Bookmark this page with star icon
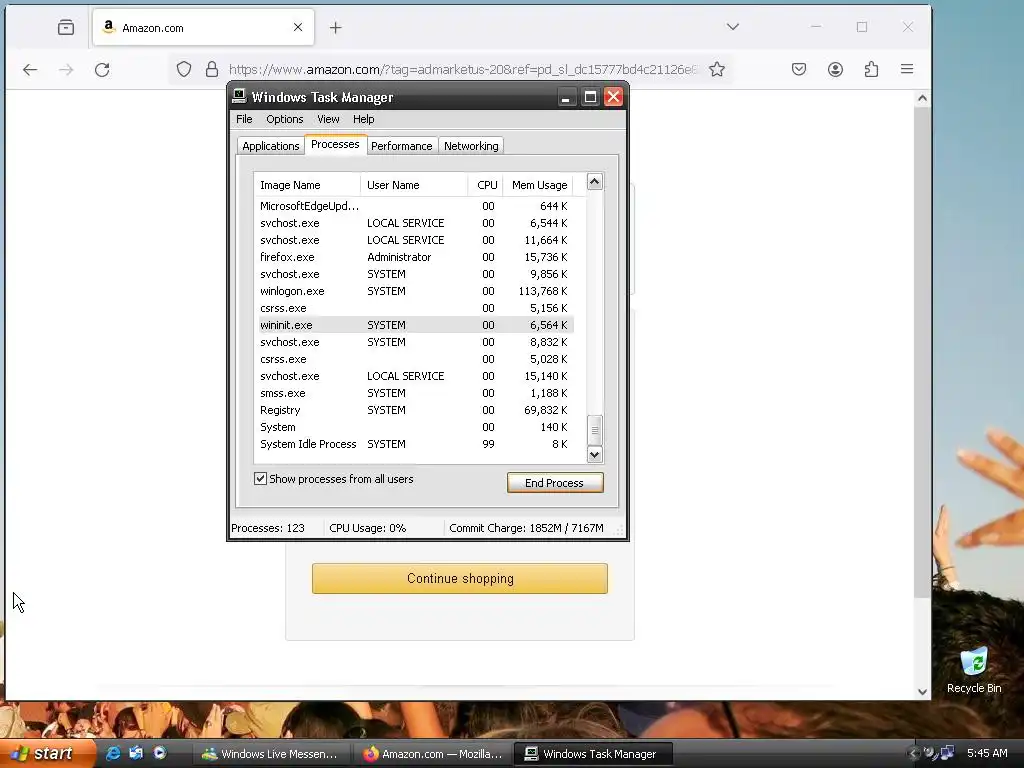The height and width of the screenshot is (768, 1024). tap(717, 69)
